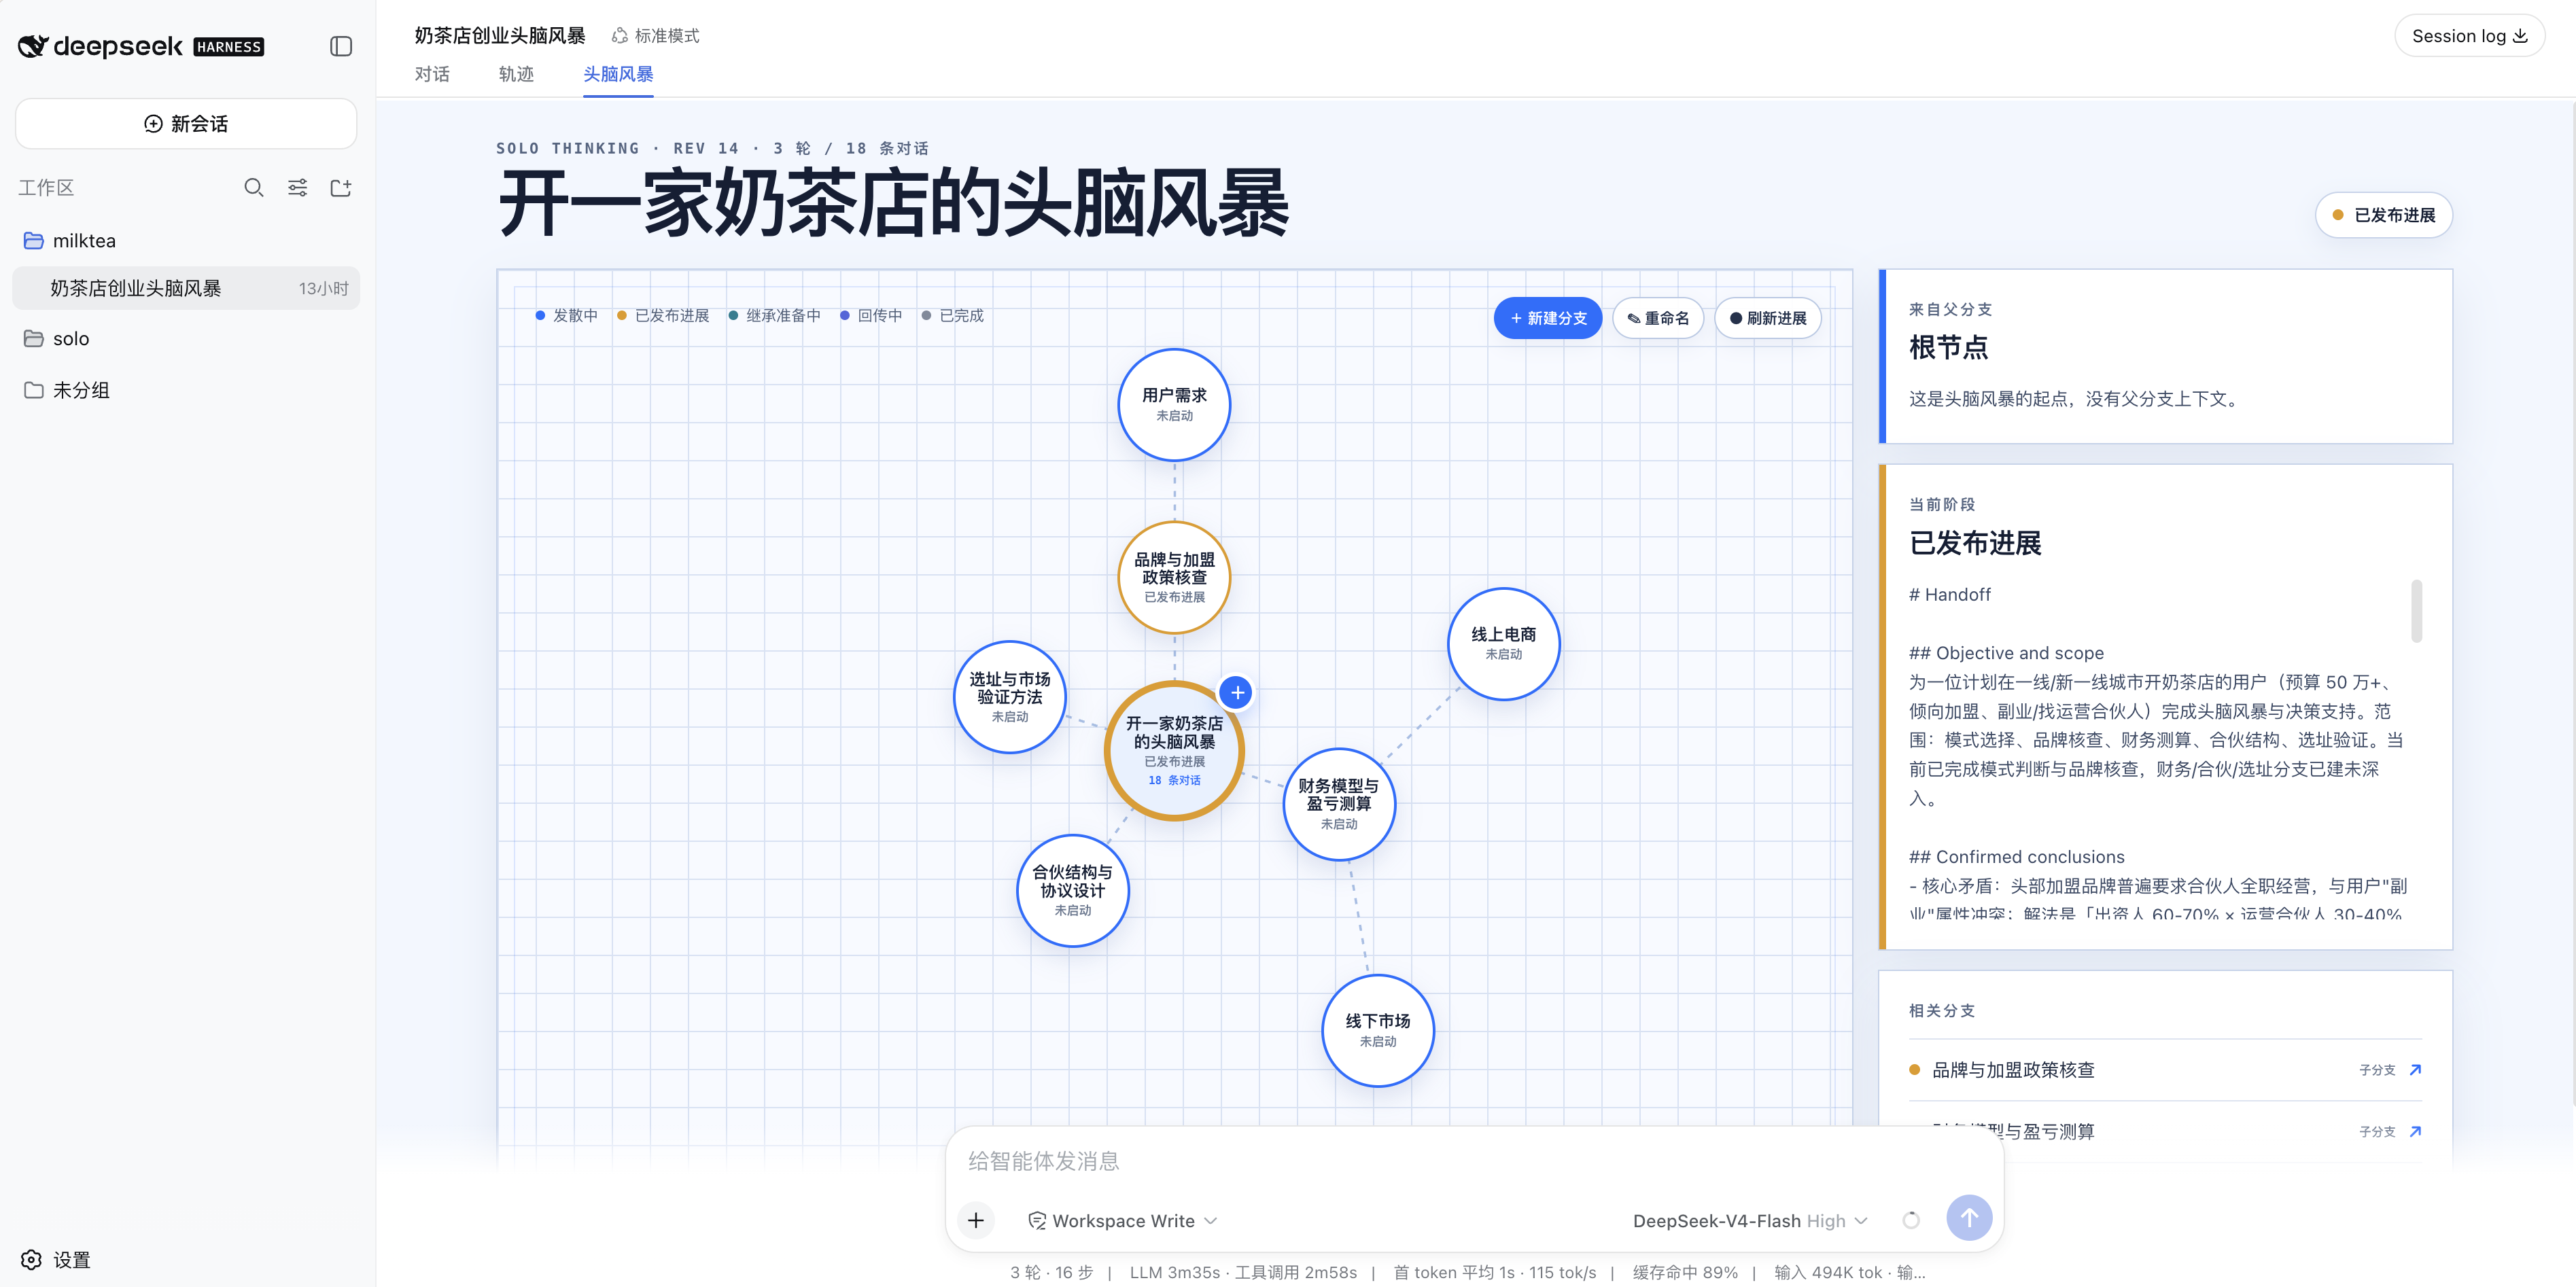Switch to the 头脑风暴 tab

pos(618,74)
